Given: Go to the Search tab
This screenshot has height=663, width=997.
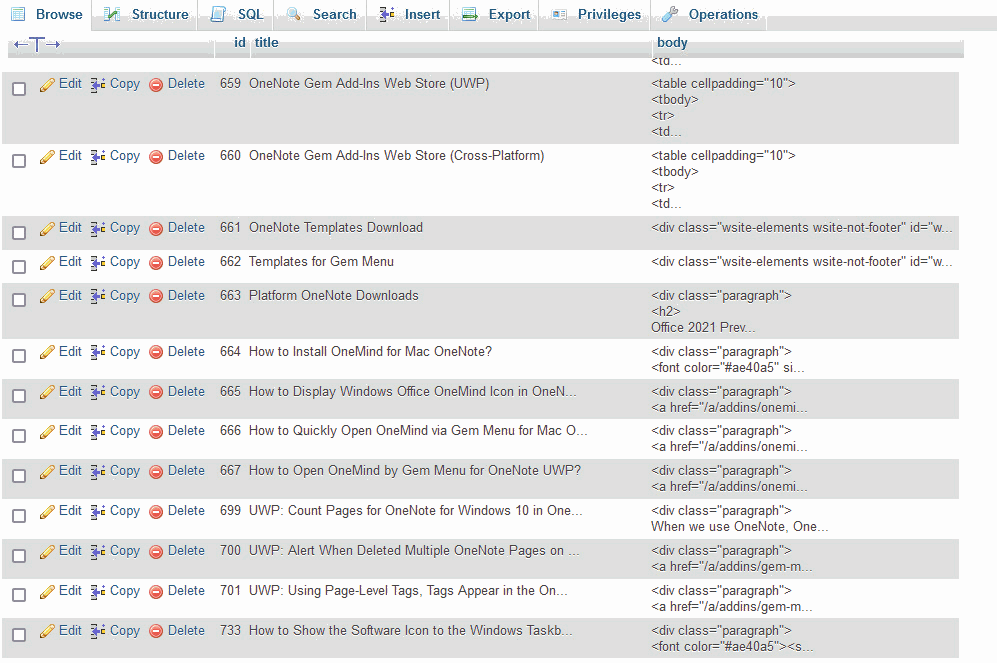Looking at the screenshot, I should click(321, 14).
